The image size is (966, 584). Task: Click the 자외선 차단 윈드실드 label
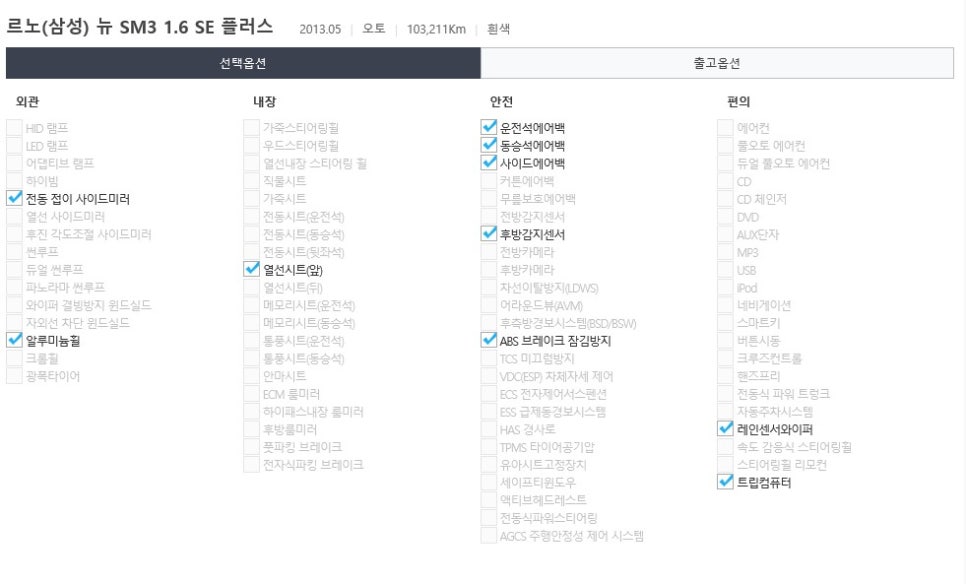tap(78, 323)
